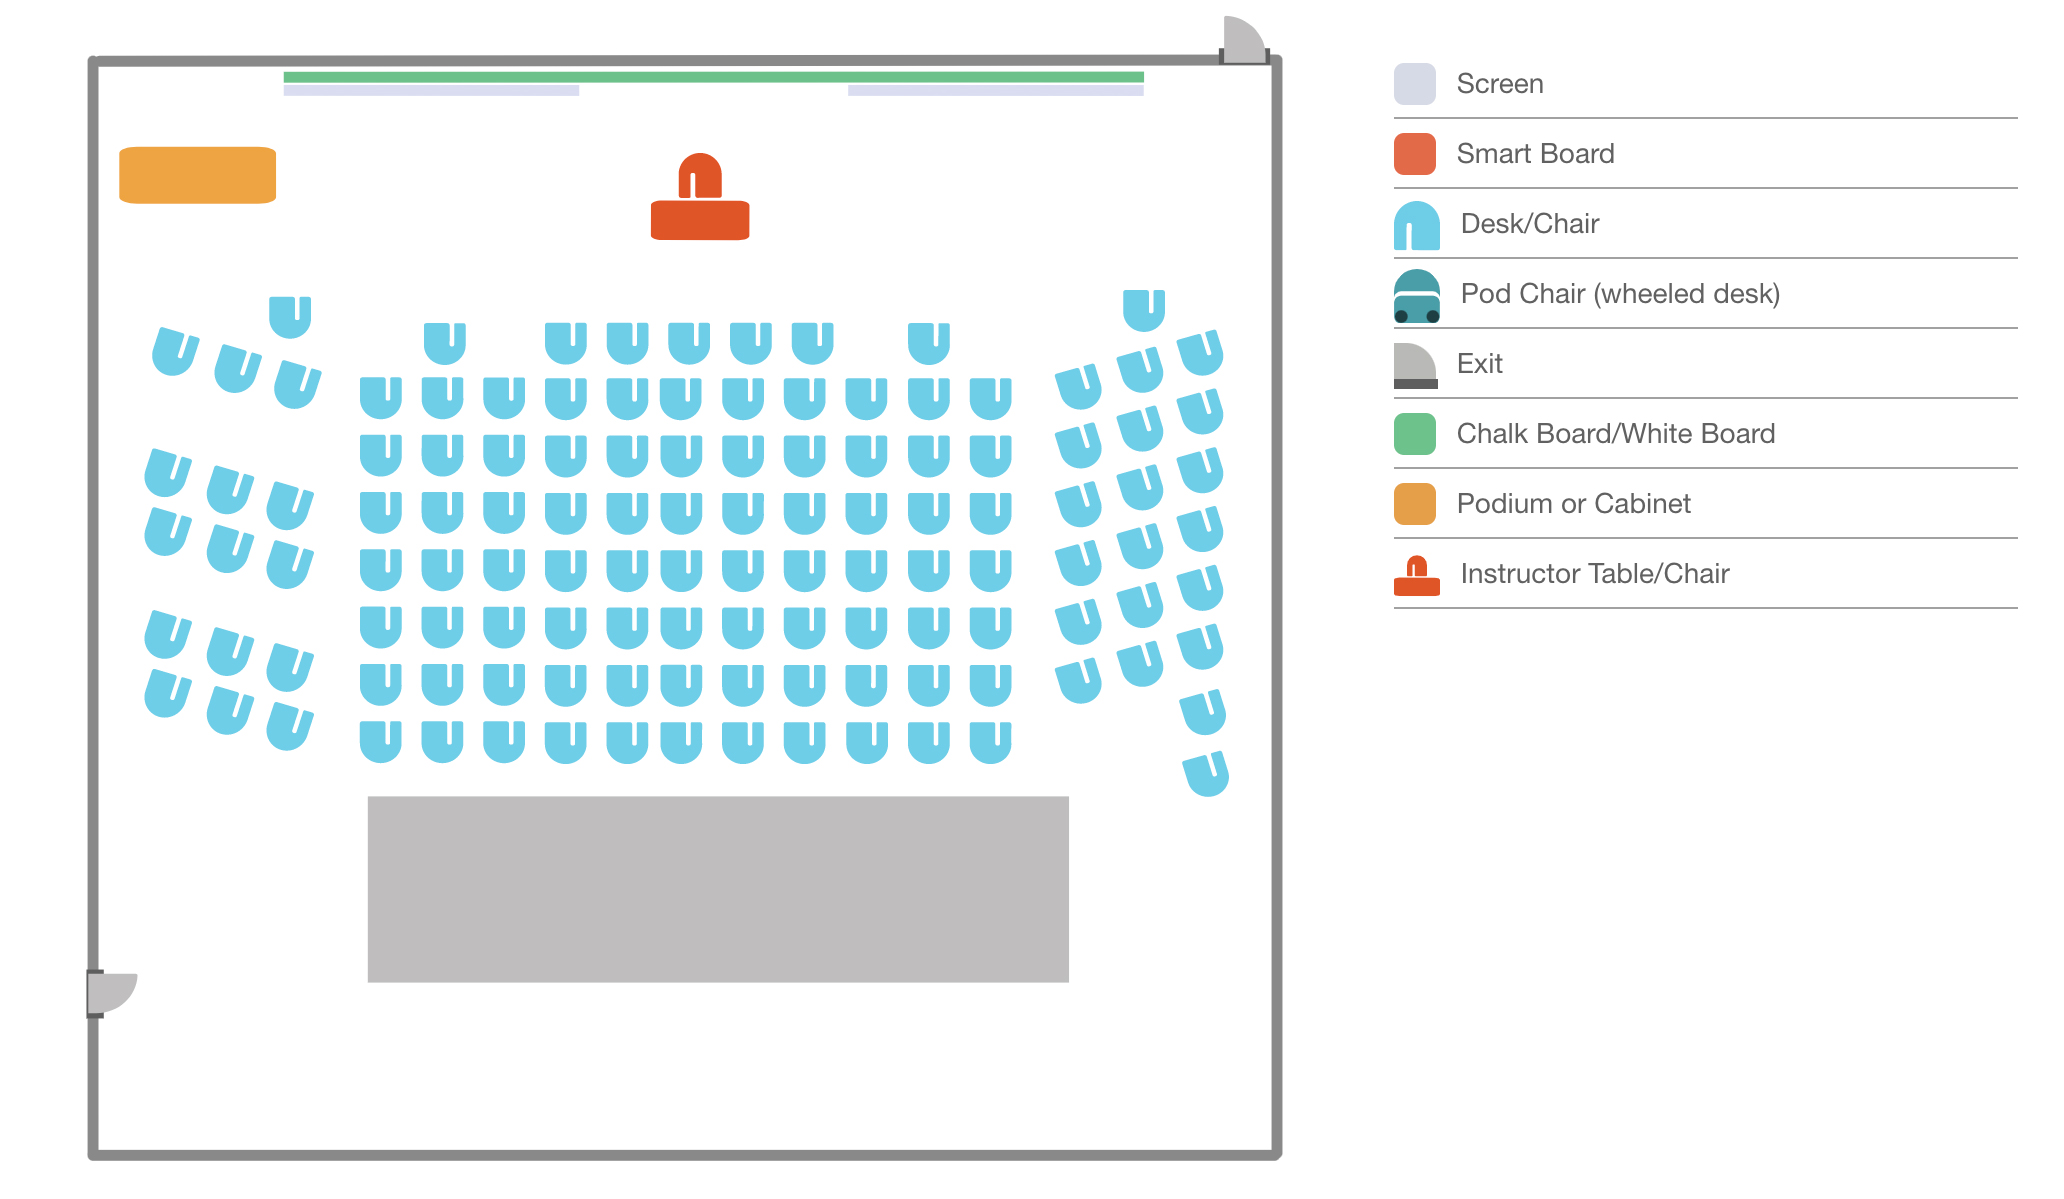Click the Desk/Chair legend icon
The height and width of the screenshot is (1199, 2064).
coord(1416,226)
